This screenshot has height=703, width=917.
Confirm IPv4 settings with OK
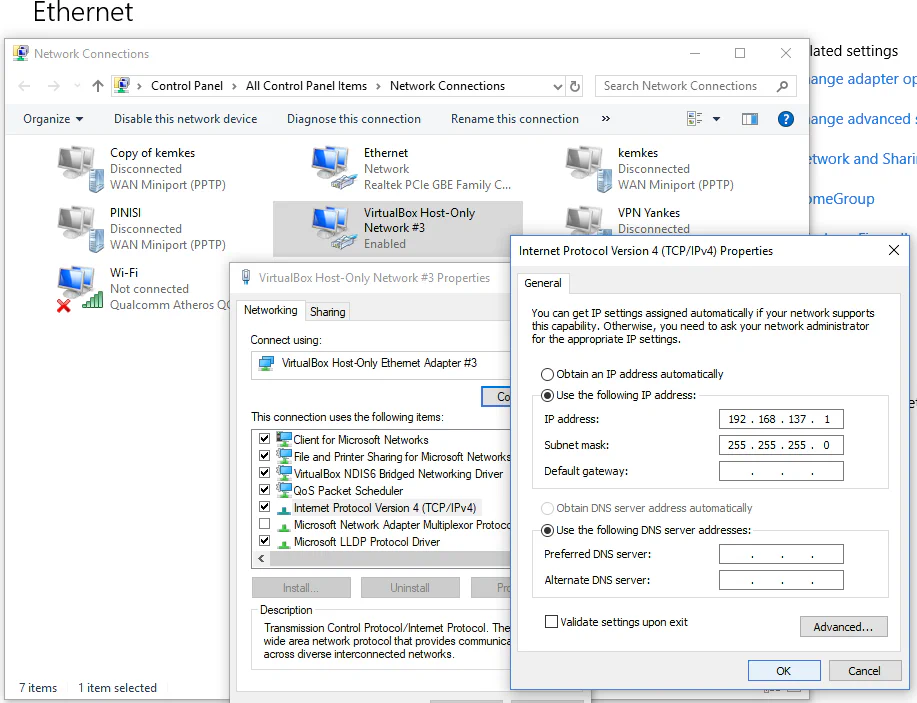pos(784,671)
